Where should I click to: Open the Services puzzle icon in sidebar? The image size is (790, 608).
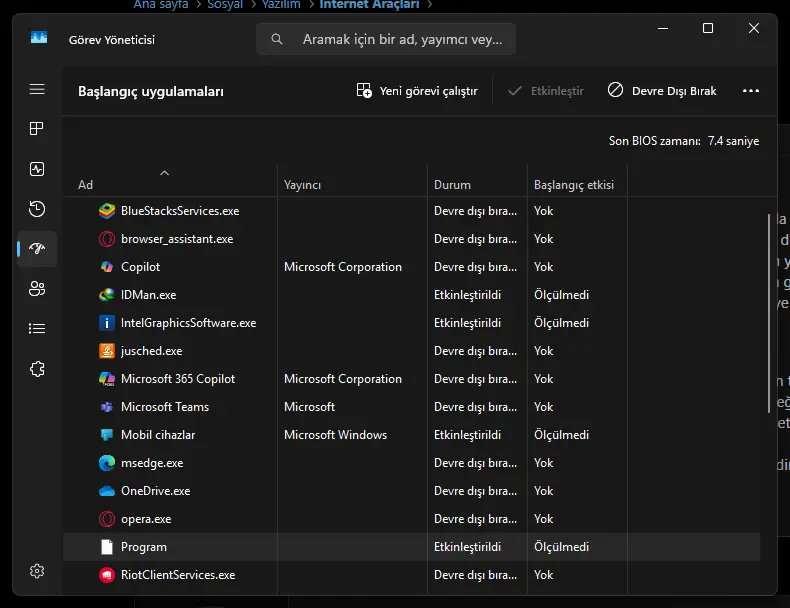[x=37, y=369]
